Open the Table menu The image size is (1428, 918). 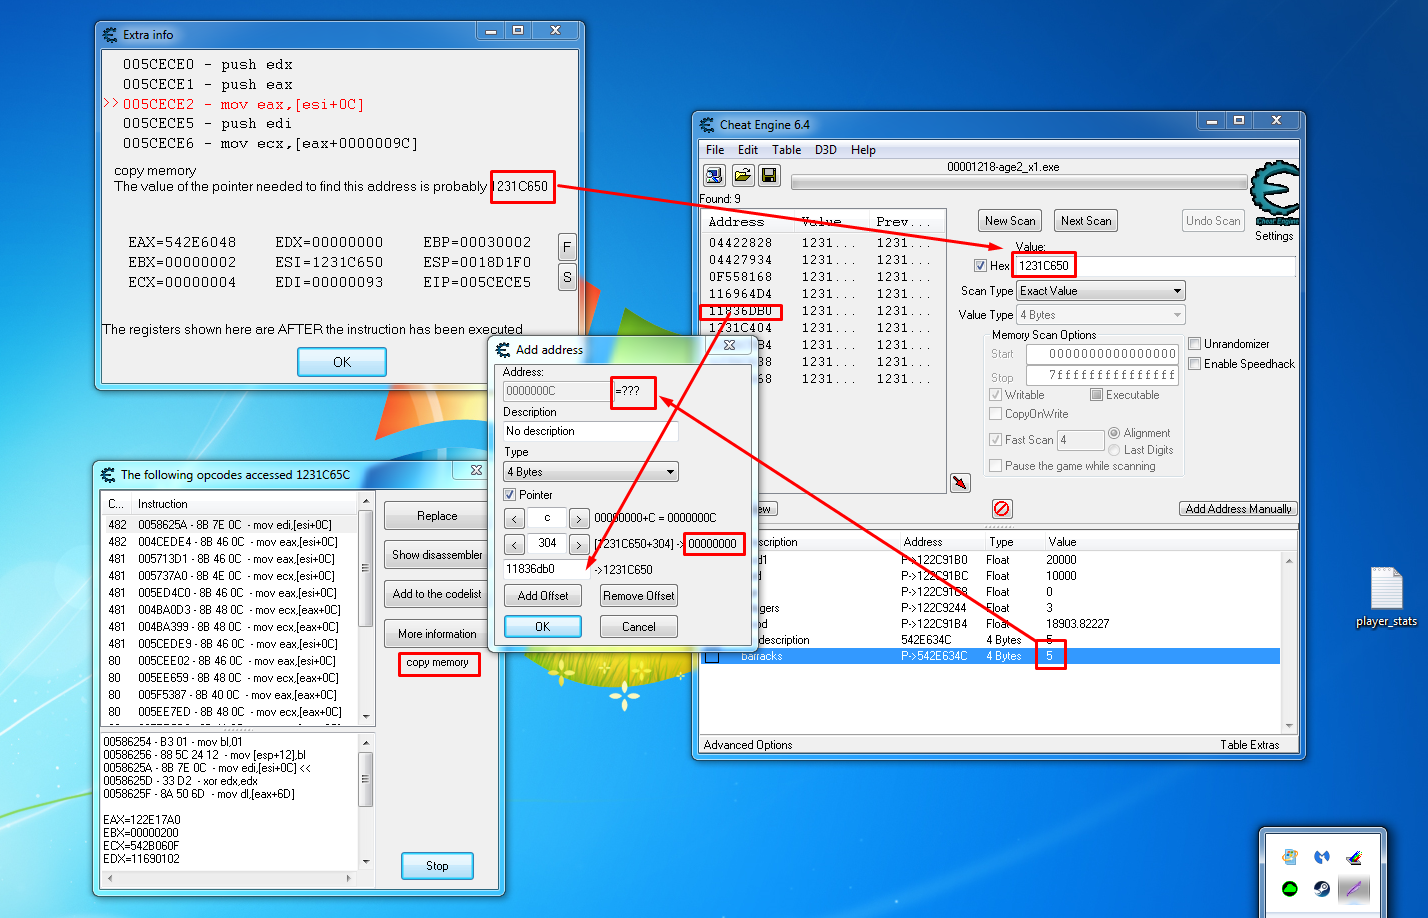pyautogui.click(x=786, y=150)
